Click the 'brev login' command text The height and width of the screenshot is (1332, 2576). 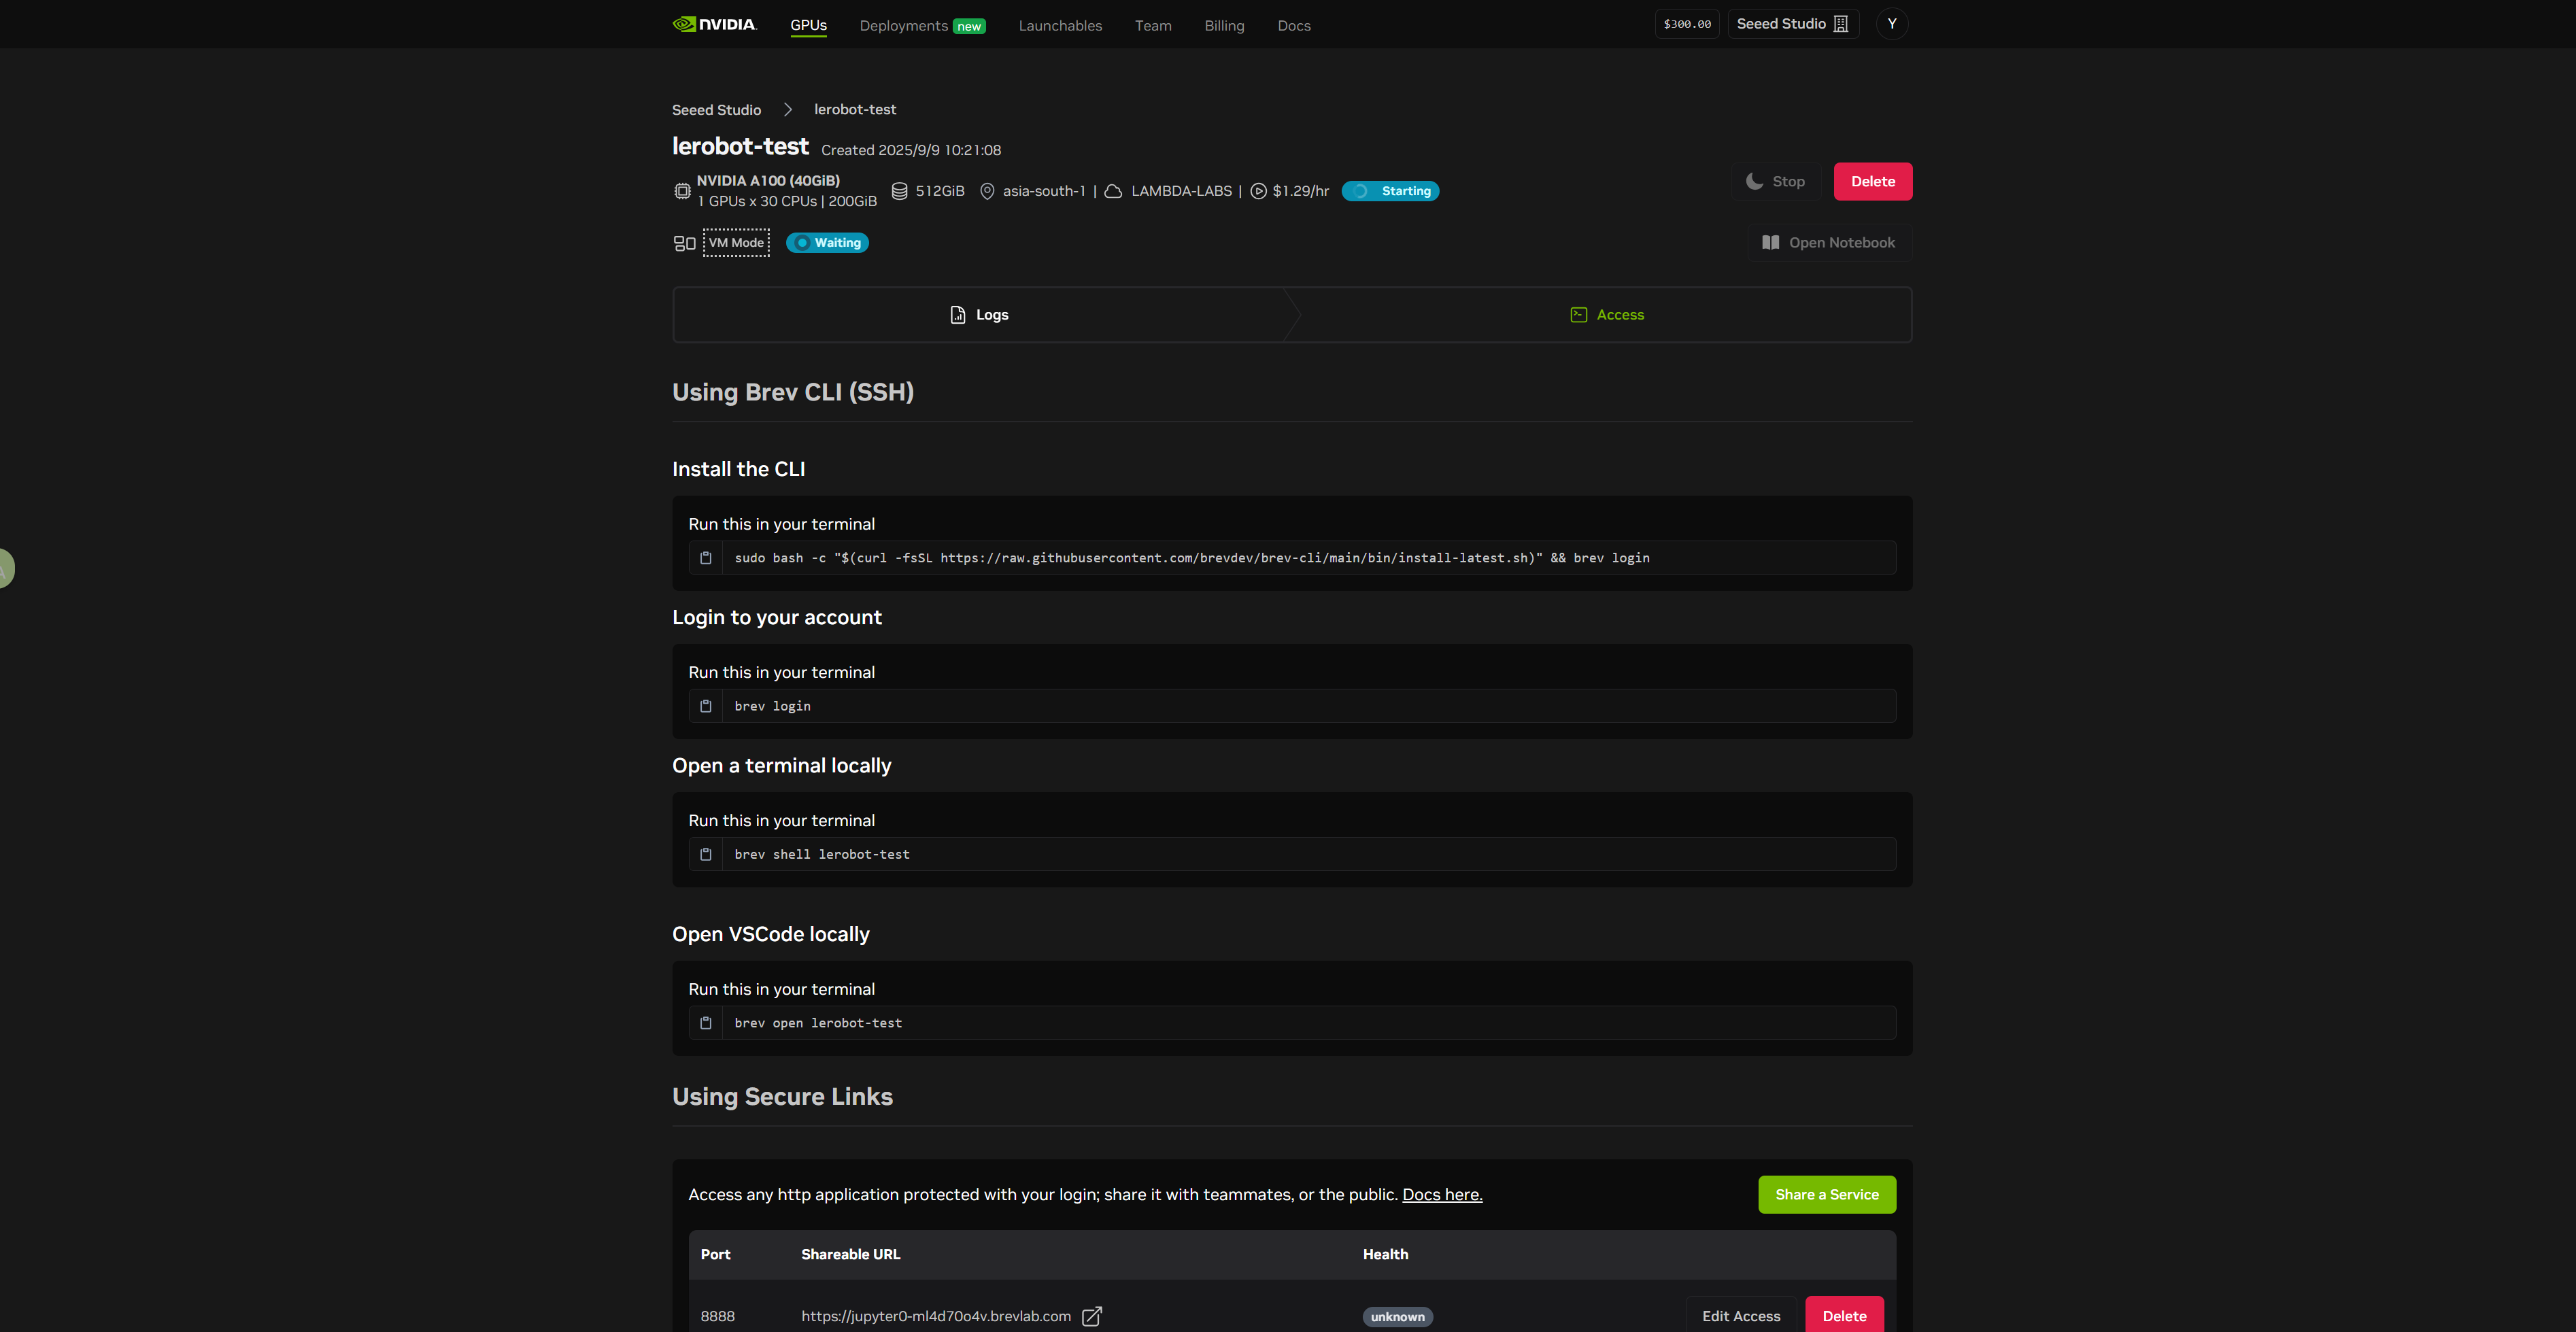(x=772, y=706)
